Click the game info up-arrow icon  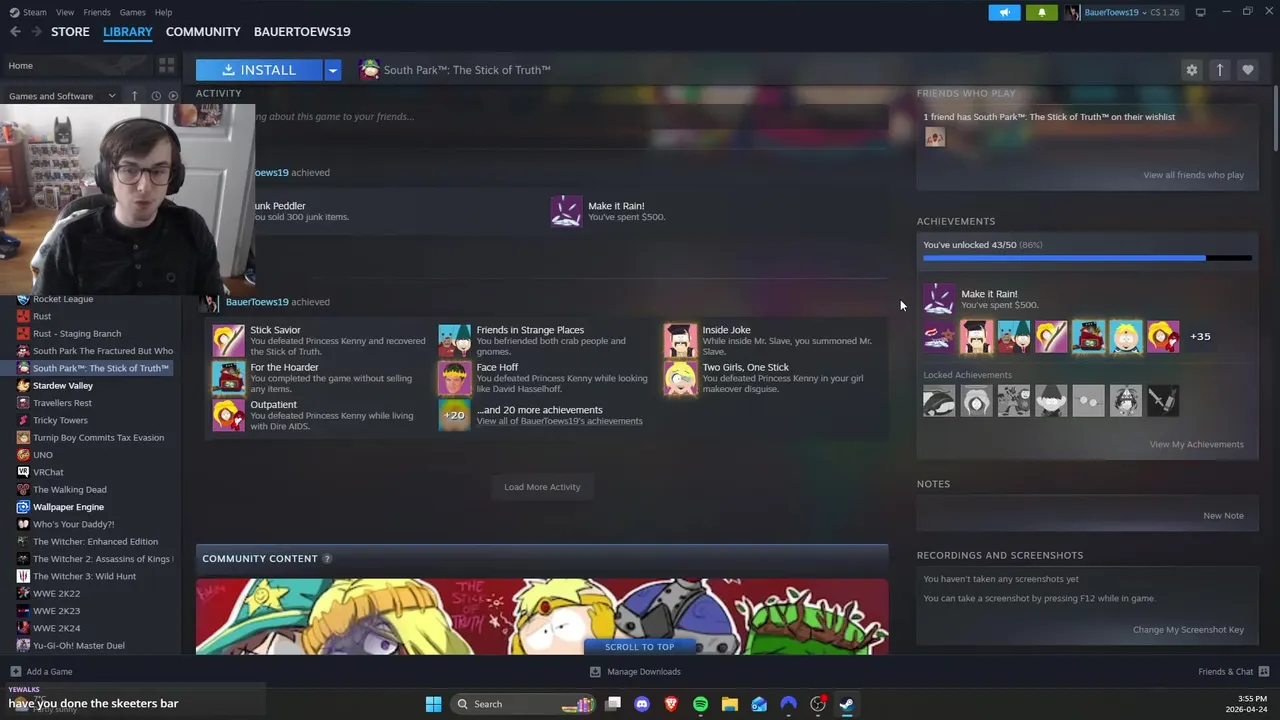pos(1219,70)
